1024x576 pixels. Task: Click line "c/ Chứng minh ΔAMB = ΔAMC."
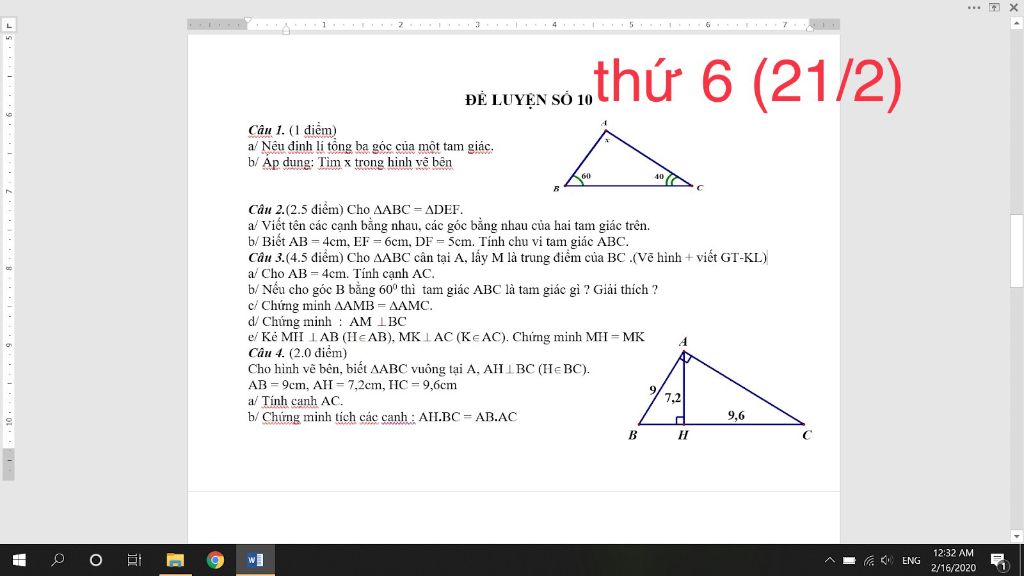pyautogui.click(x=340, y=306)
